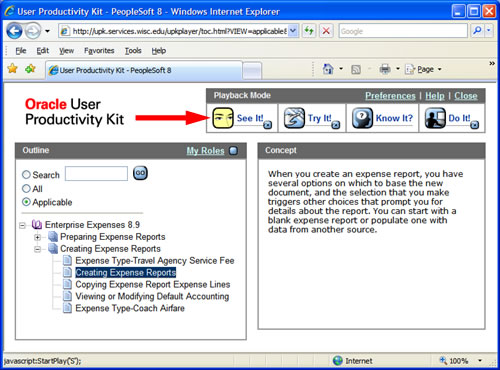The image size is (500, 370).
Task: Click the zoom level magnifier in status bar
Action: click(443, 360)
